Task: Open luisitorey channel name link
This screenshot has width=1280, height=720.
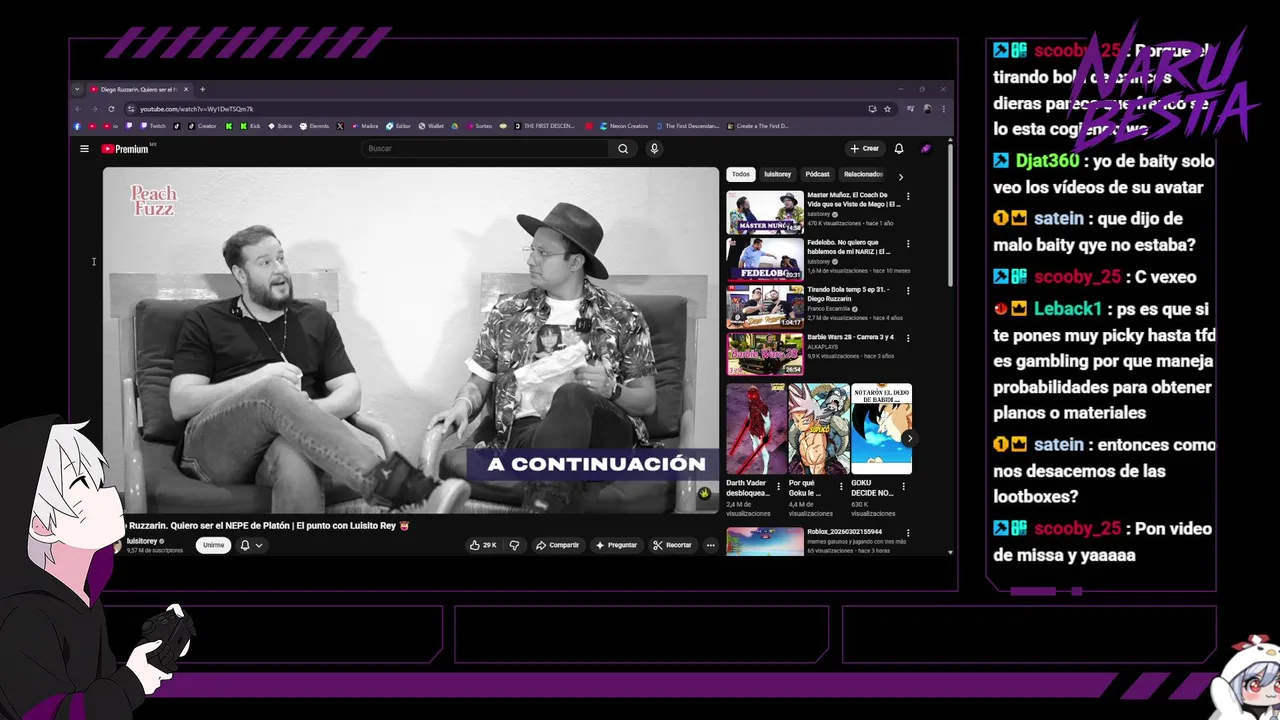Action: 142,541
